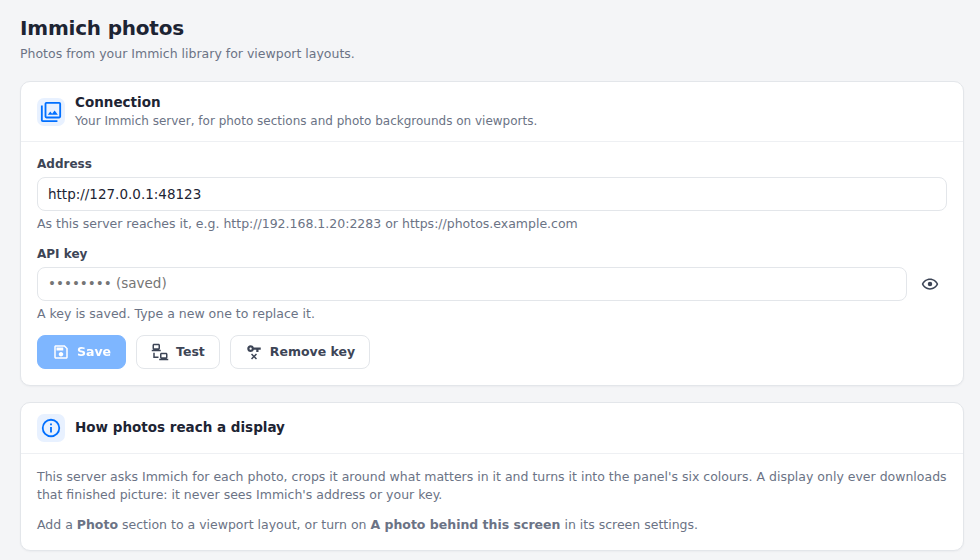980x560 pixels.
Task: Click the subtitle 'Photos from your Immich library for viewport layouts.'
Action: coord(187,54)
